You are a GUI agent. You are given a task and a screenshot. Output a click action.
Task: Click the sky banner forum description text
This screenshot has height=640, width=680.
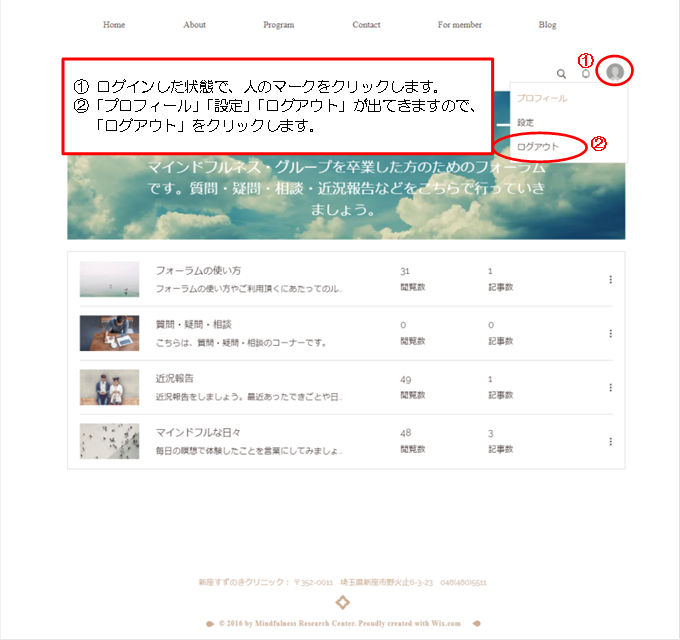click(x=346, y=188)
